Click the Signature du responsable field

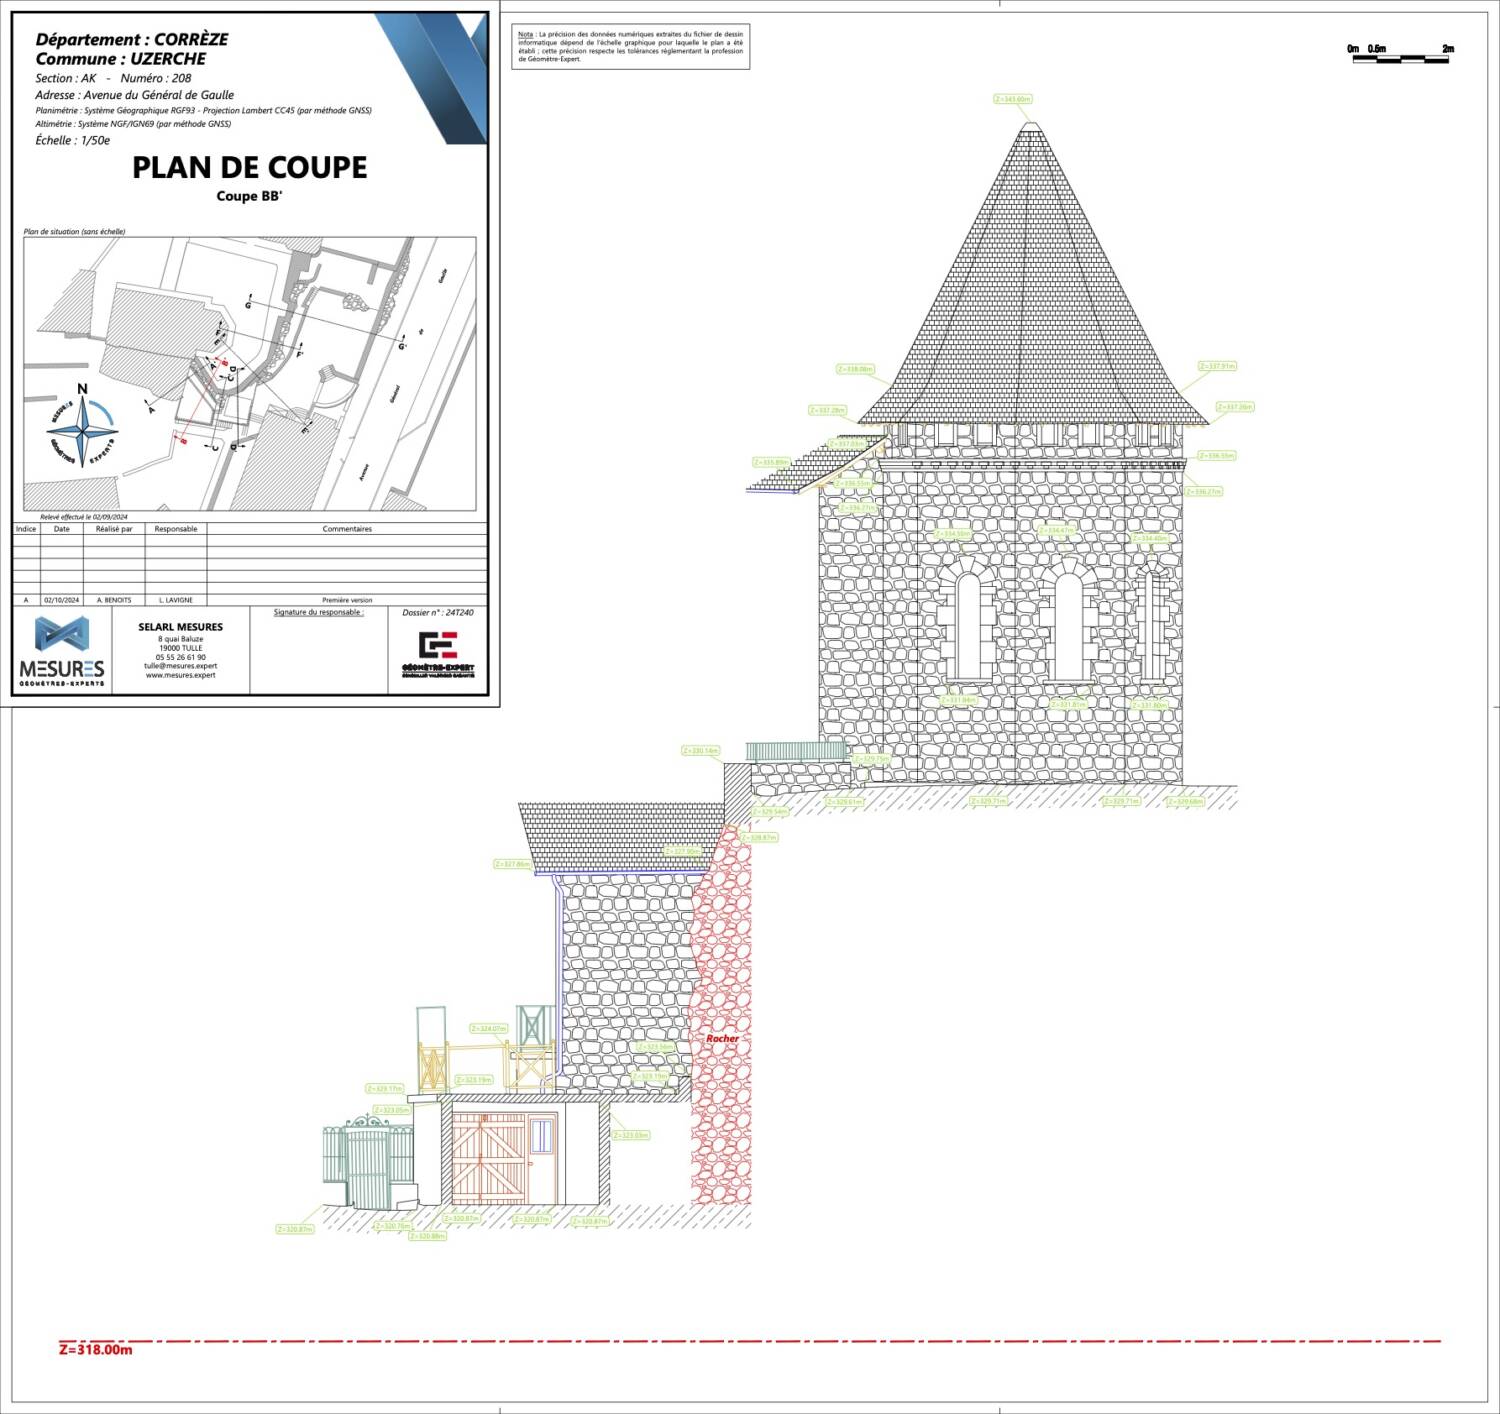319,612
